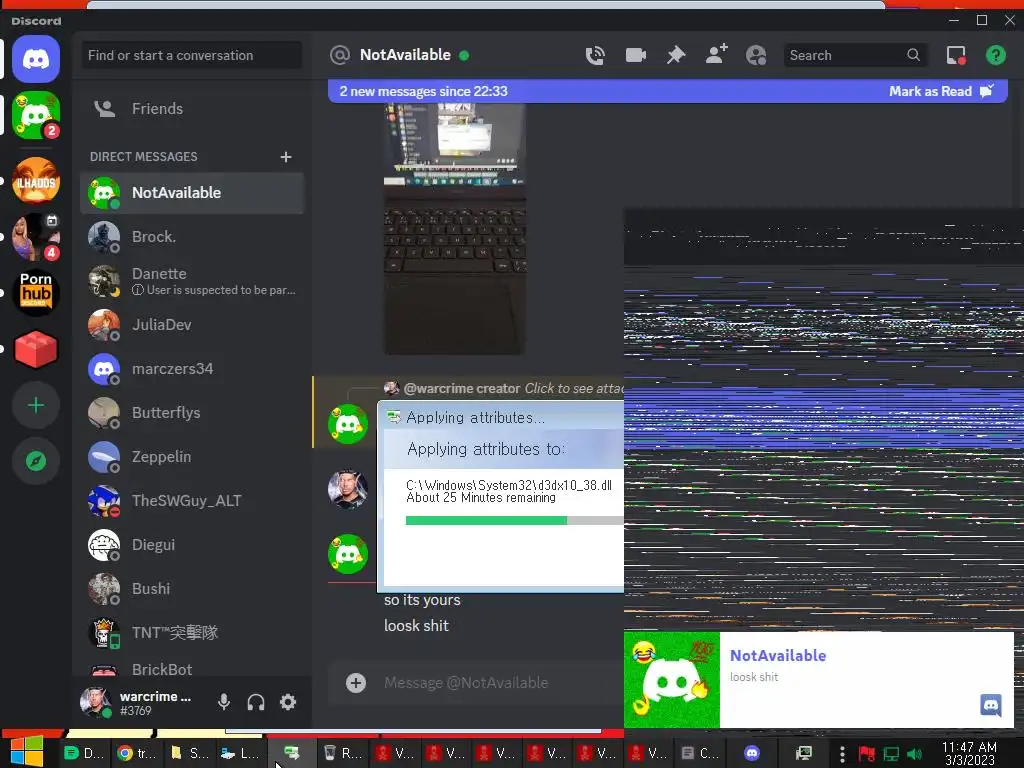Open the Inbox icon in header
The height and width of the screenshot is (768, 1024).
(x=956, y=56)
